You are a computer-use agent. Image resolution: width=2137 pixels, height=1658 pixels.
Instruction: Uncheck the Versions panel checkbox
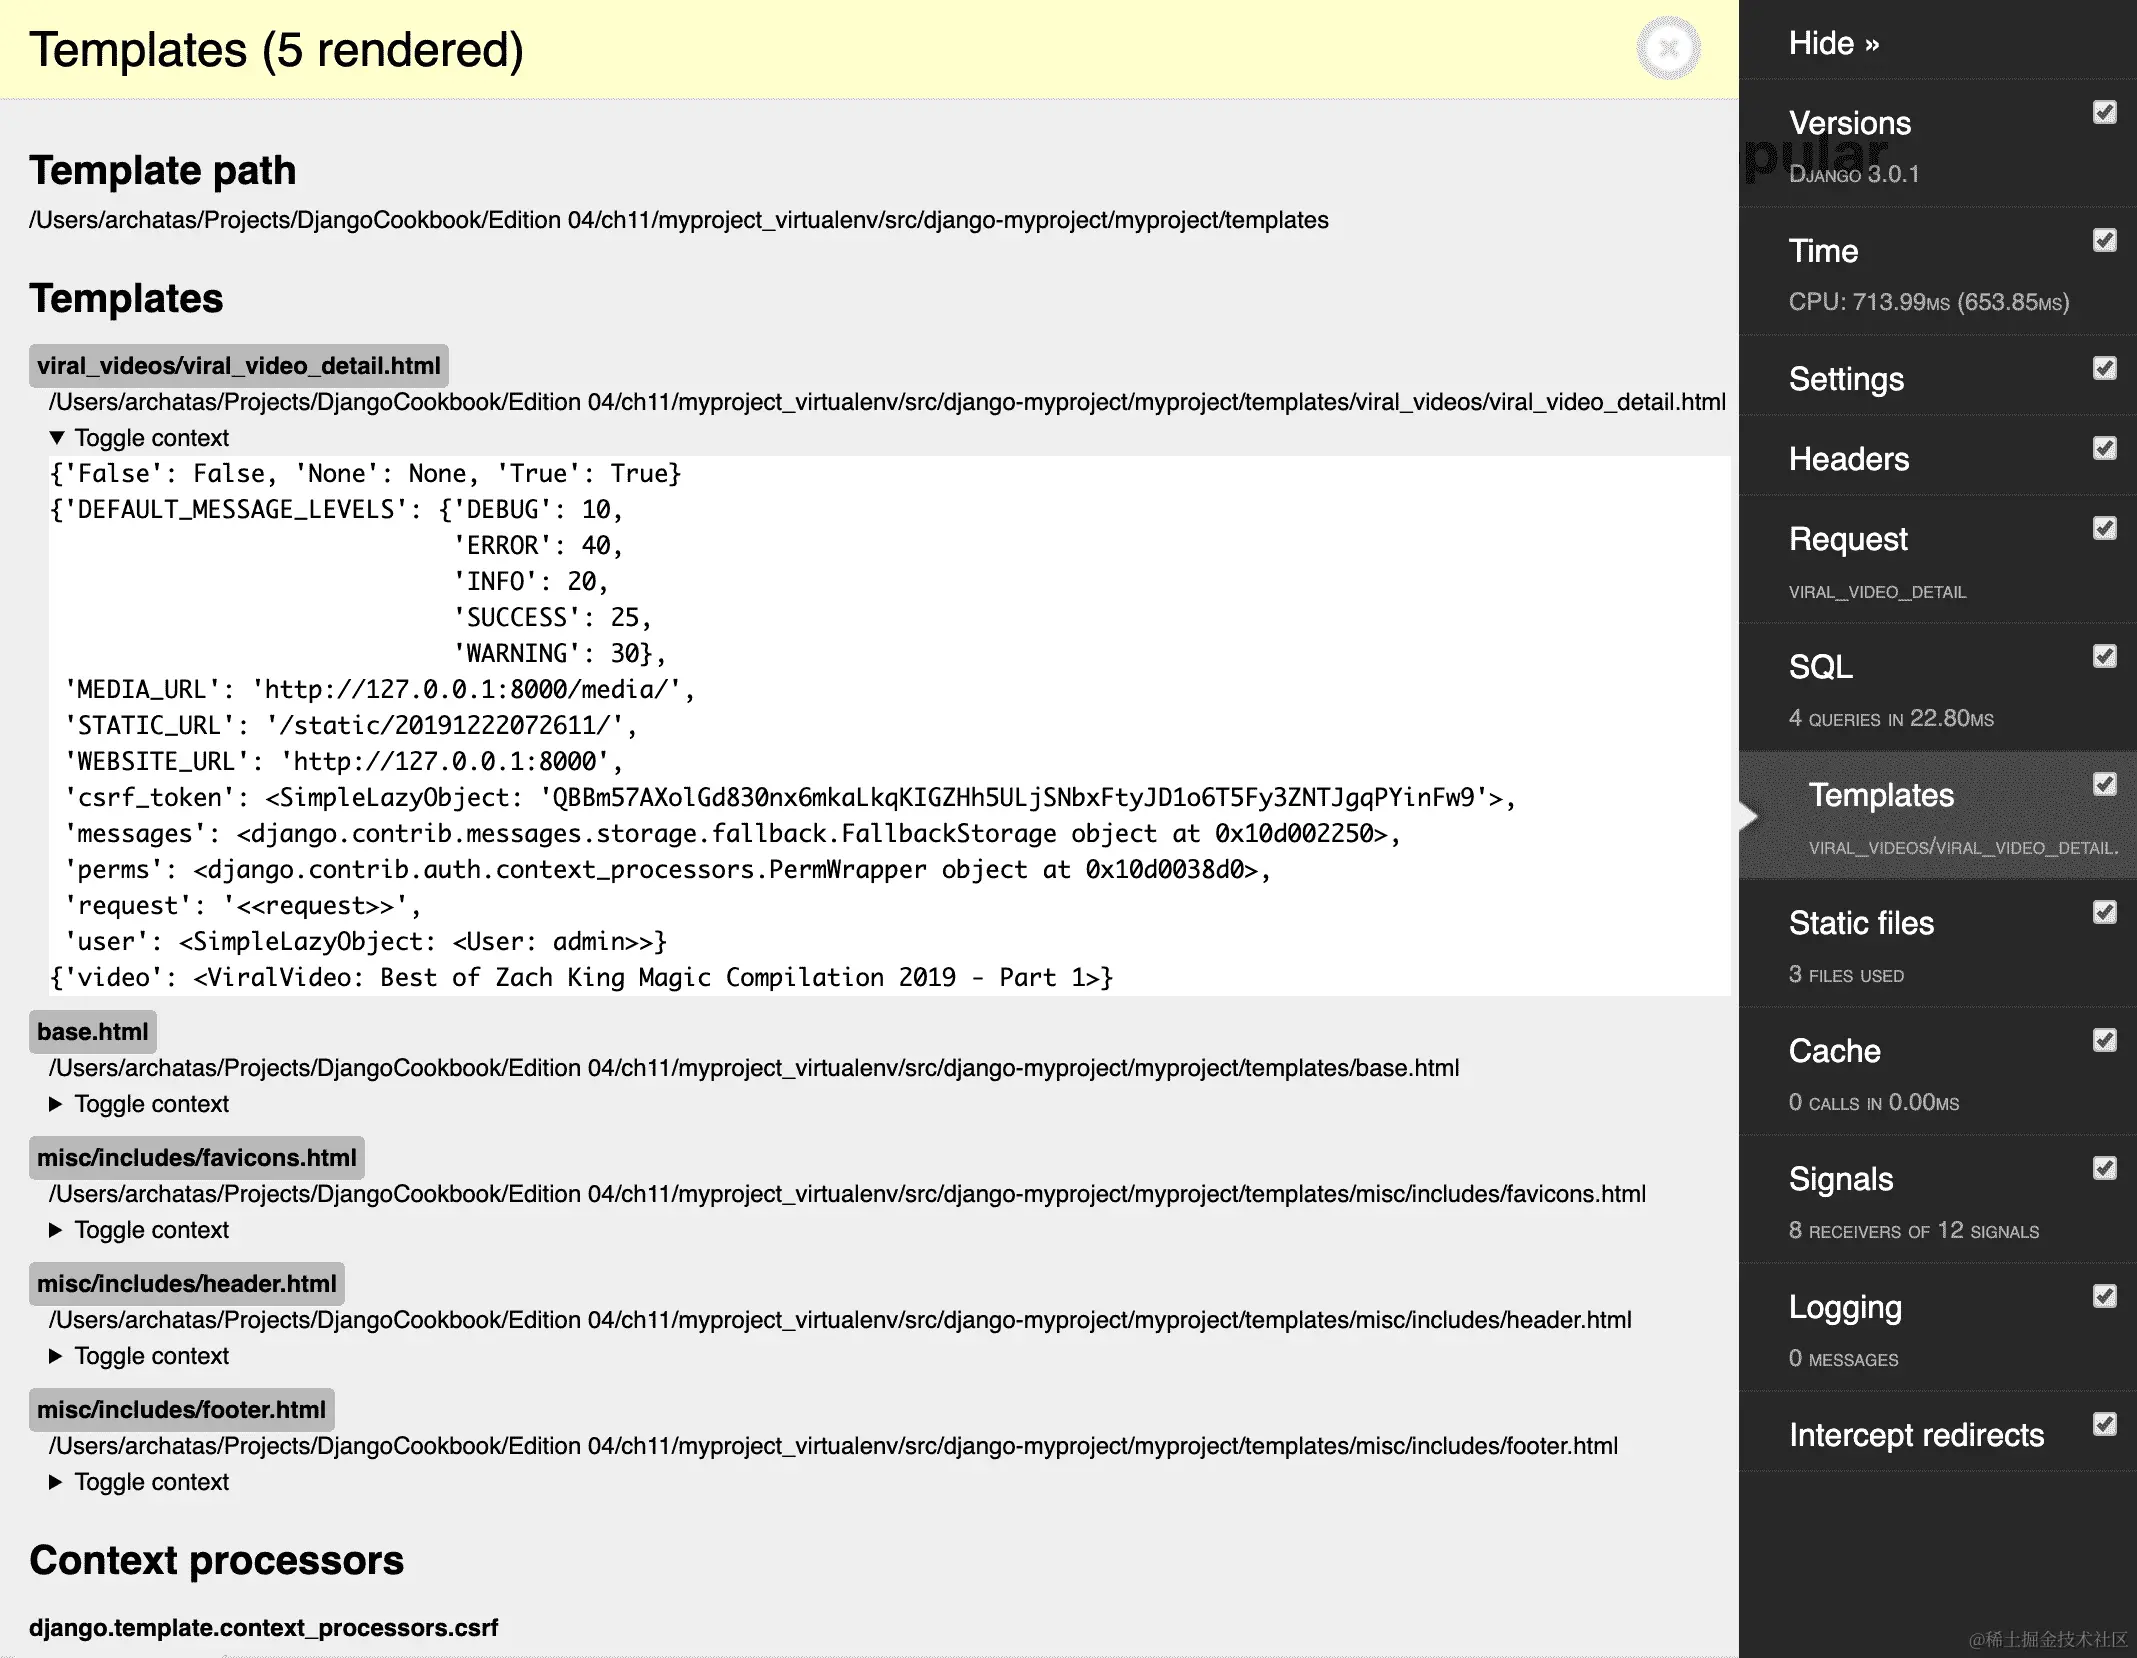[2104, 112]
